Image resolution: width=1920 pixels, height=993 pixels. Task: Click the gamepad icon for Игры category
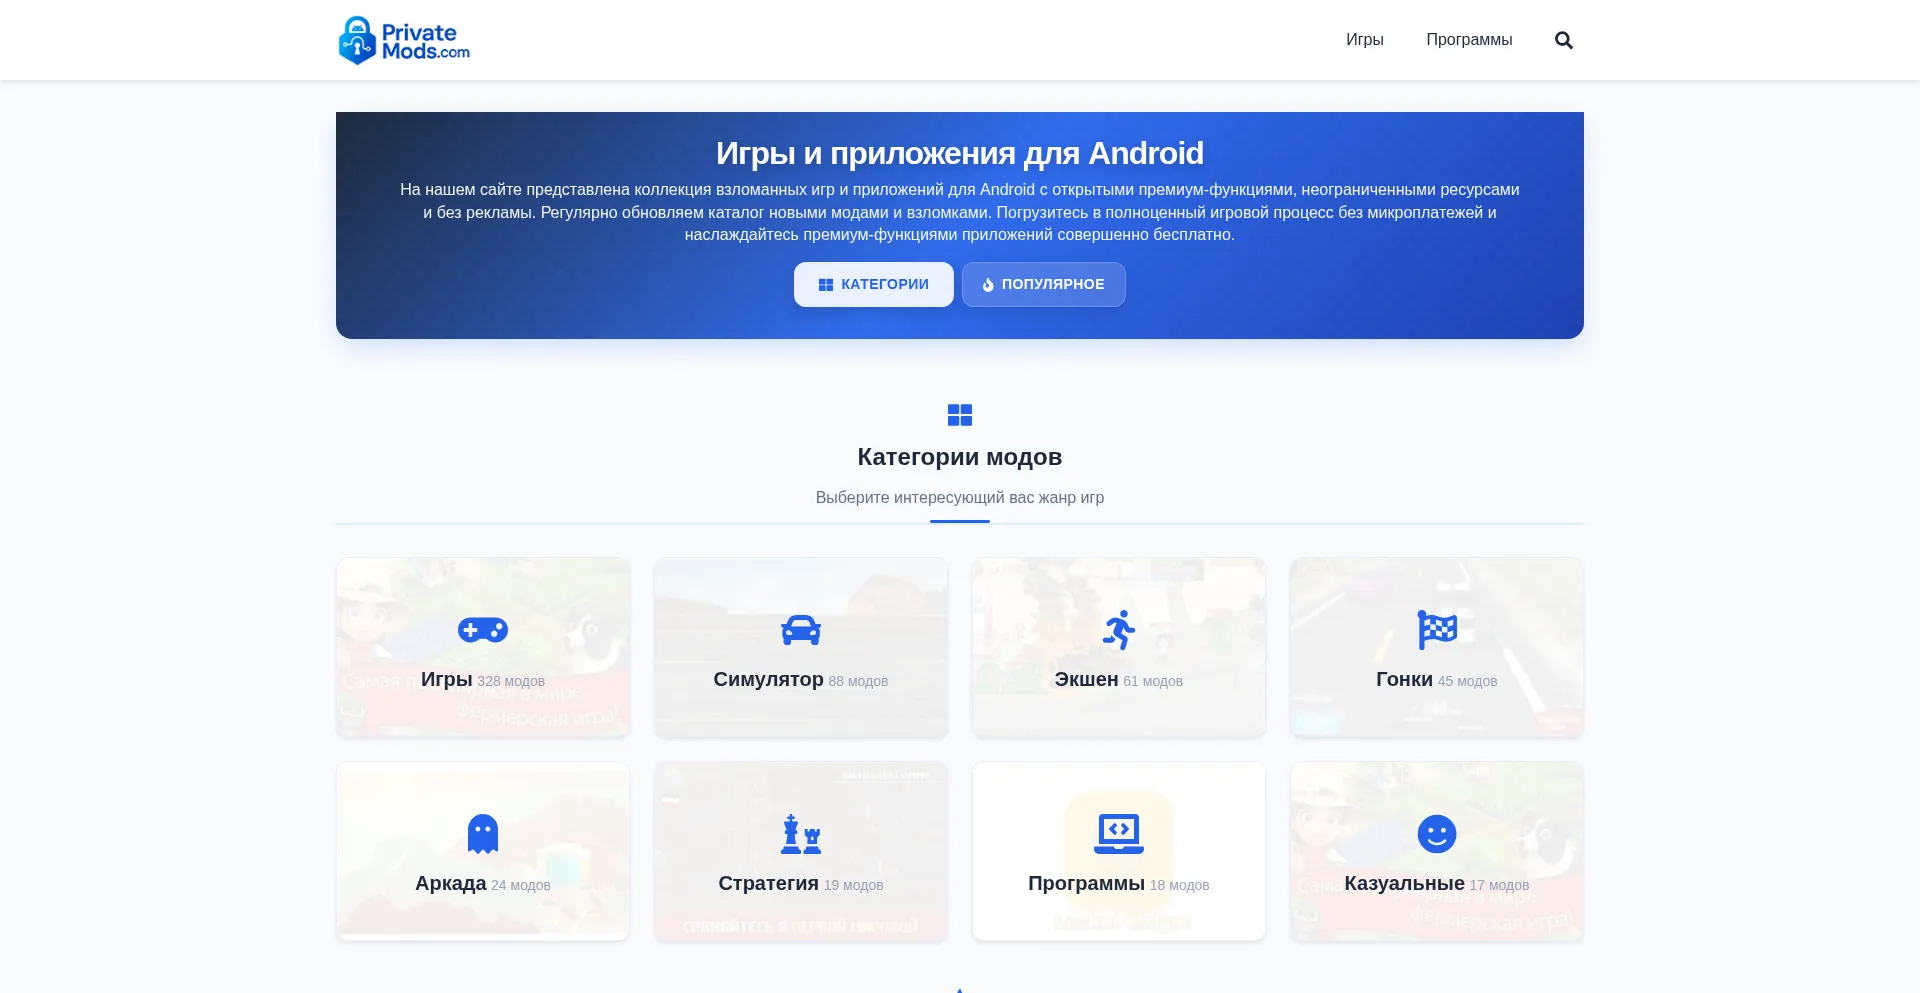[483, 630]
